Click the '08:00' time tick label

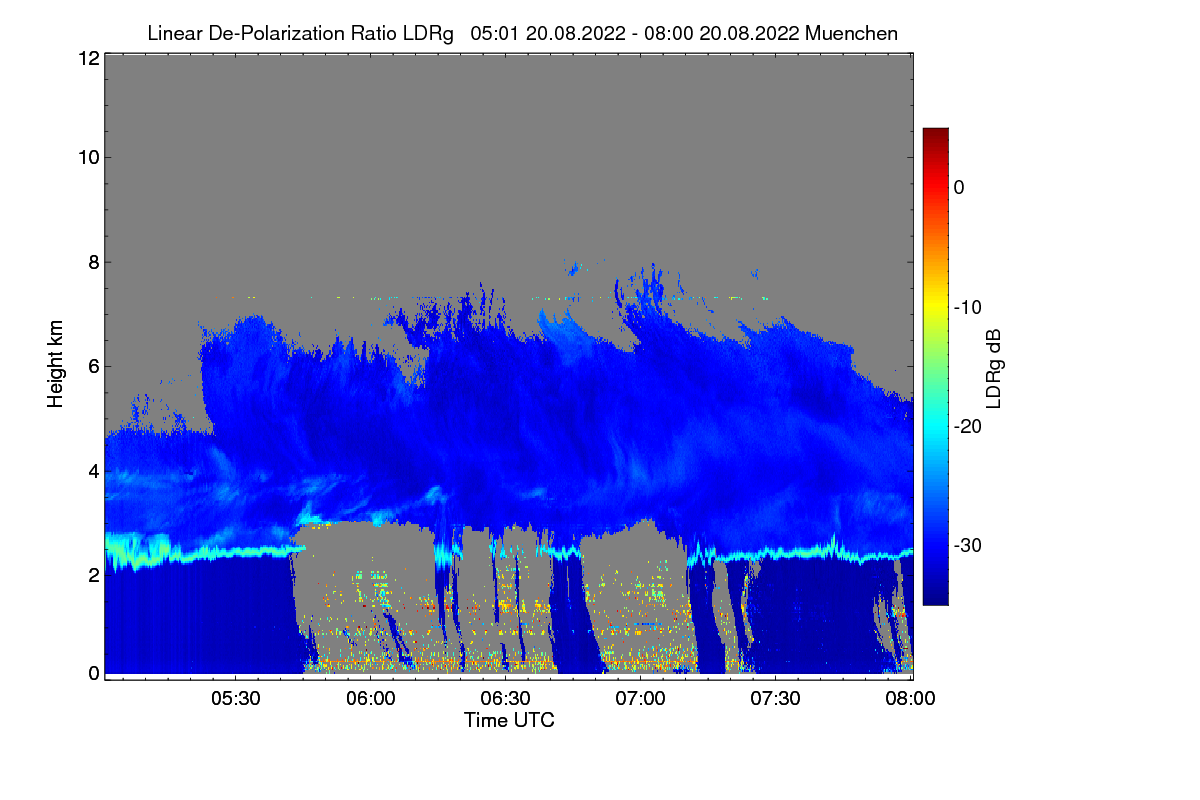[x=910, y=698]
